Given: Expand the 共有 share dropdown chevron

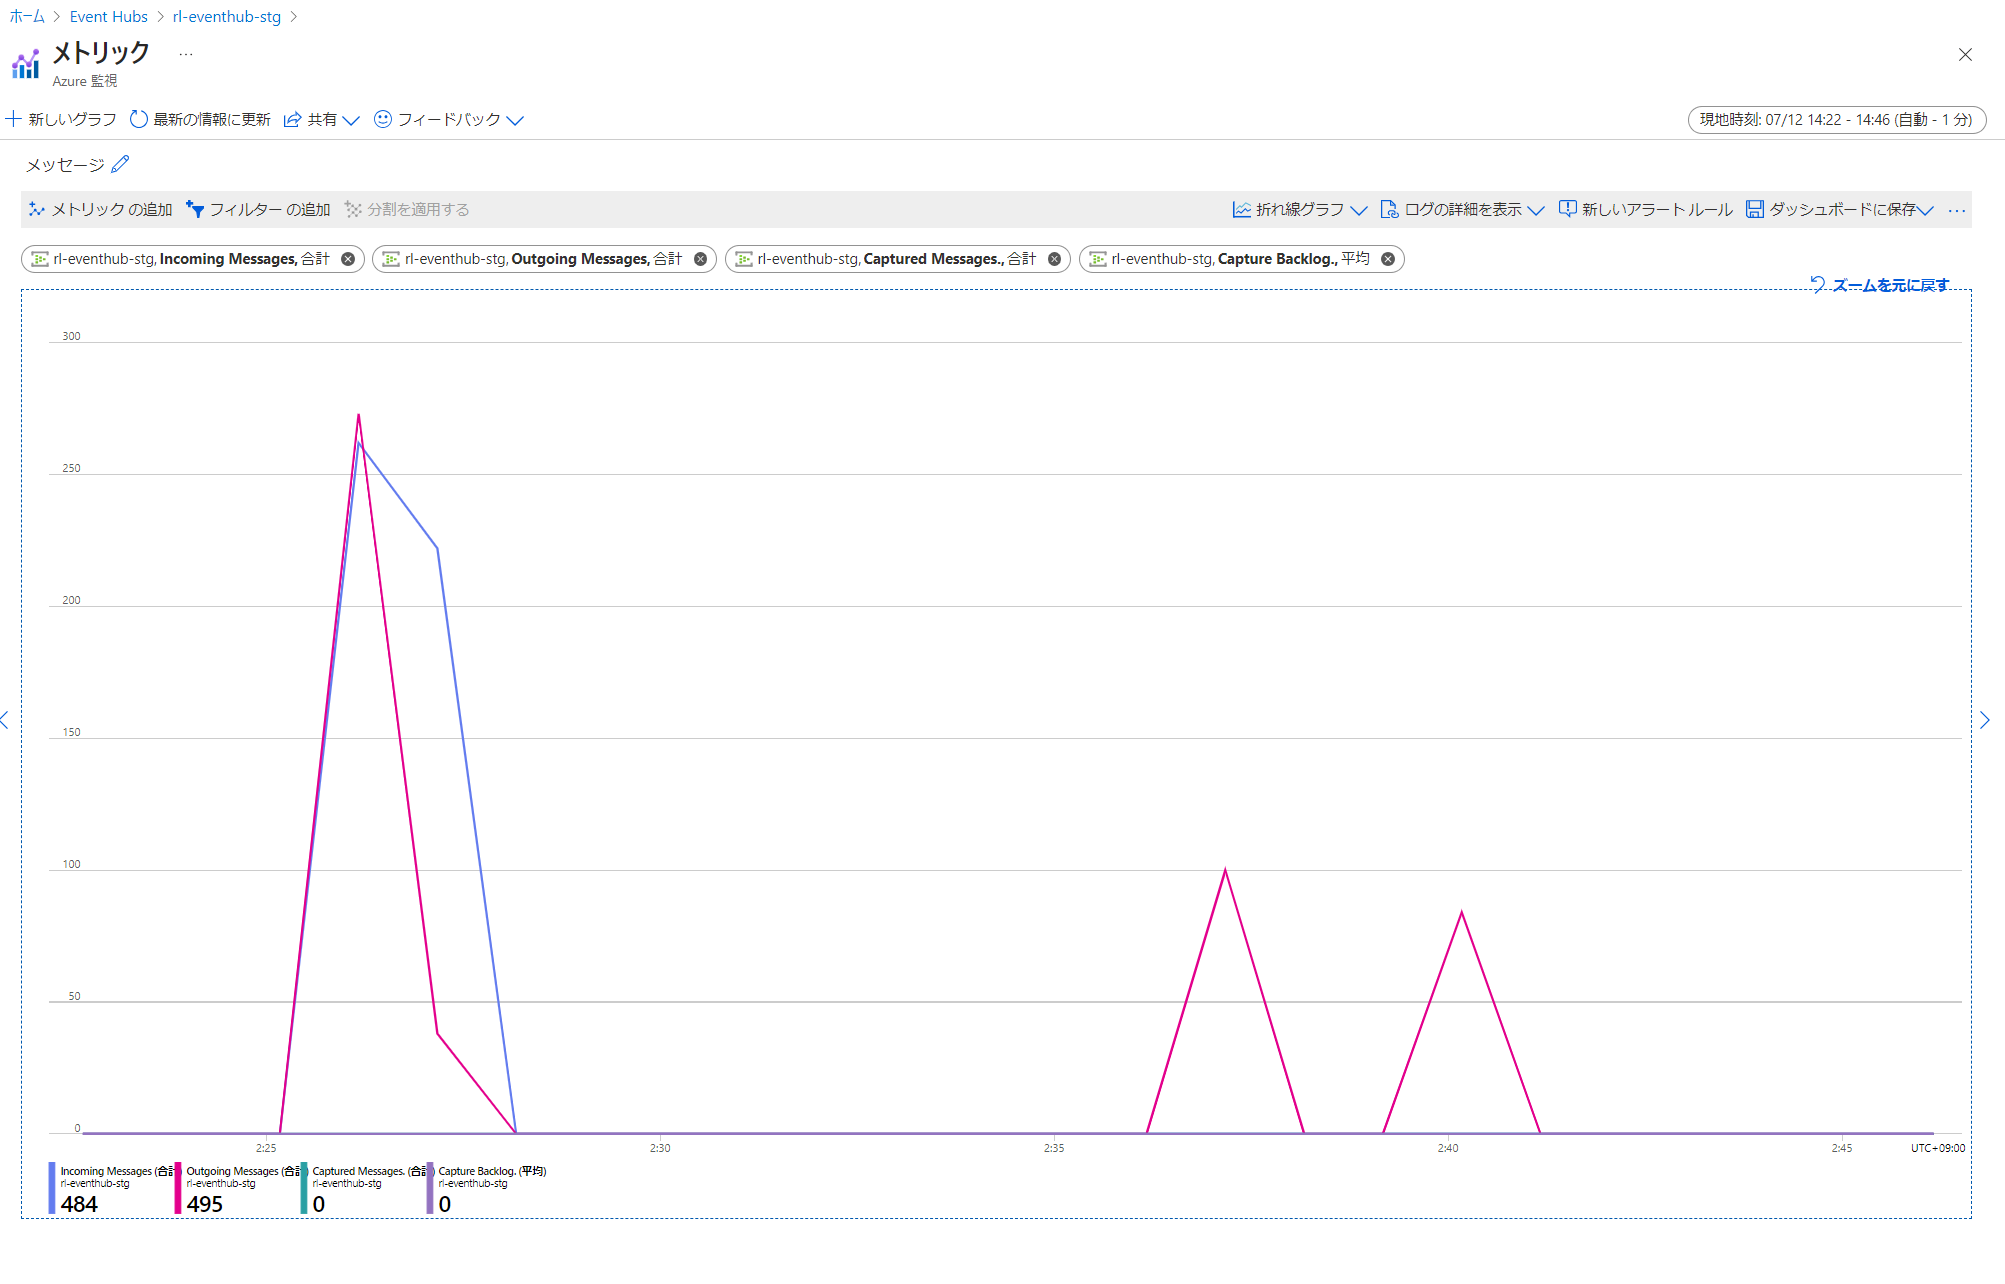Looking at the screenshot, I should 352,119.
